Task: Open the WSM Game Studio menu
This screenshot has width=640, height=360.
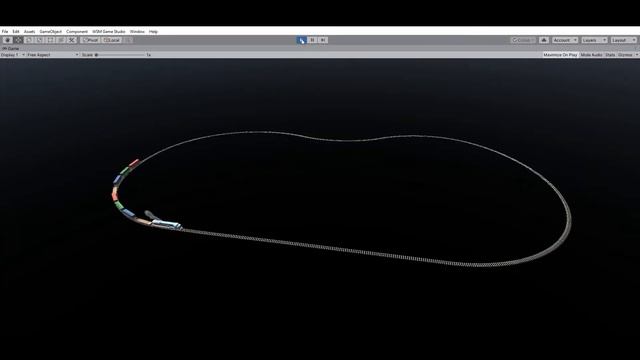Action: click(109, 31)
